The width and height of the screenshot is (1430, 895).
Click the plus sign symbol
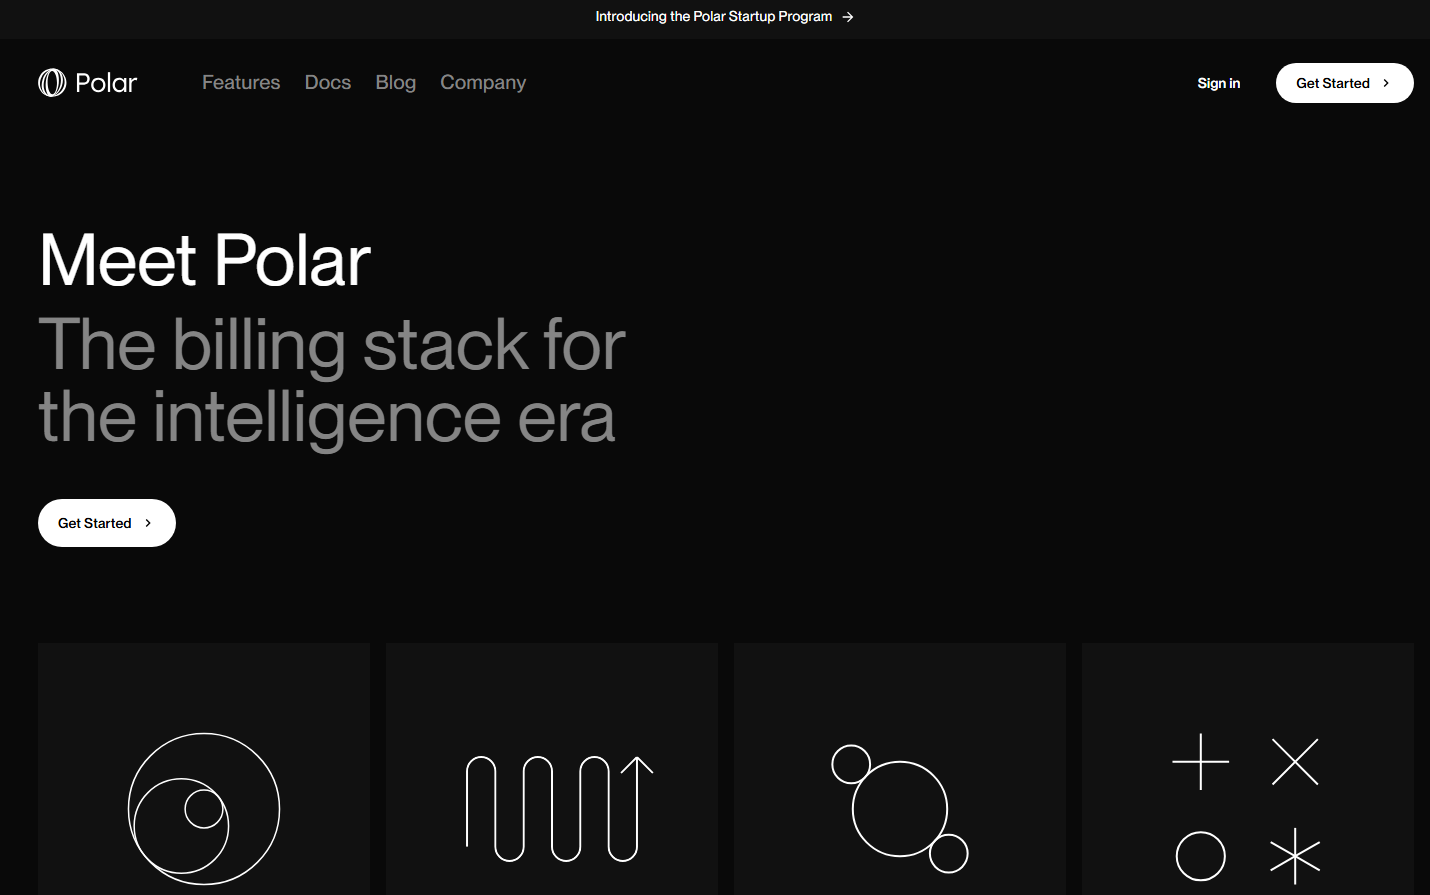point(1201,762)
